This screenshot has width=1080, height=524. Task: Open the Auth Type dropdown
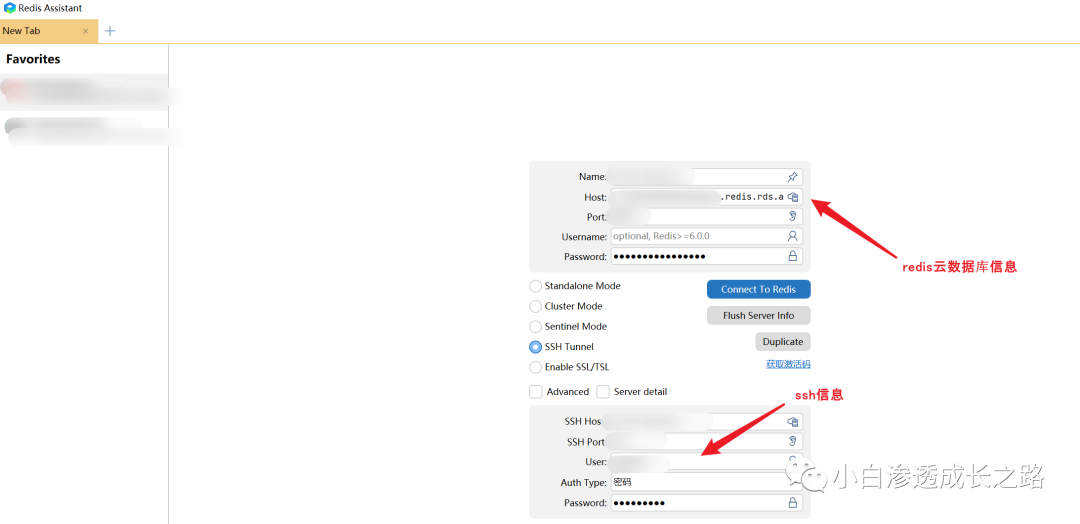[707, 482]
